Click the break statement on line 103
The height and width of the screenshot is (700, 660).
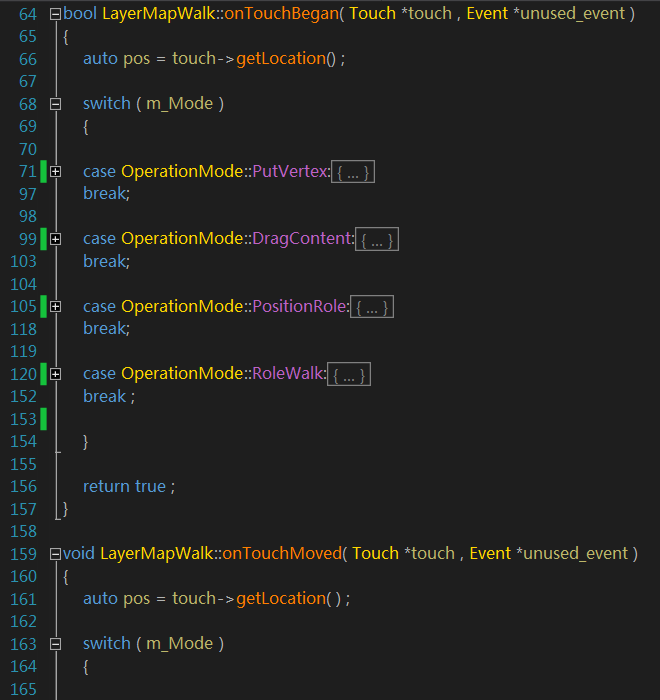106,261
